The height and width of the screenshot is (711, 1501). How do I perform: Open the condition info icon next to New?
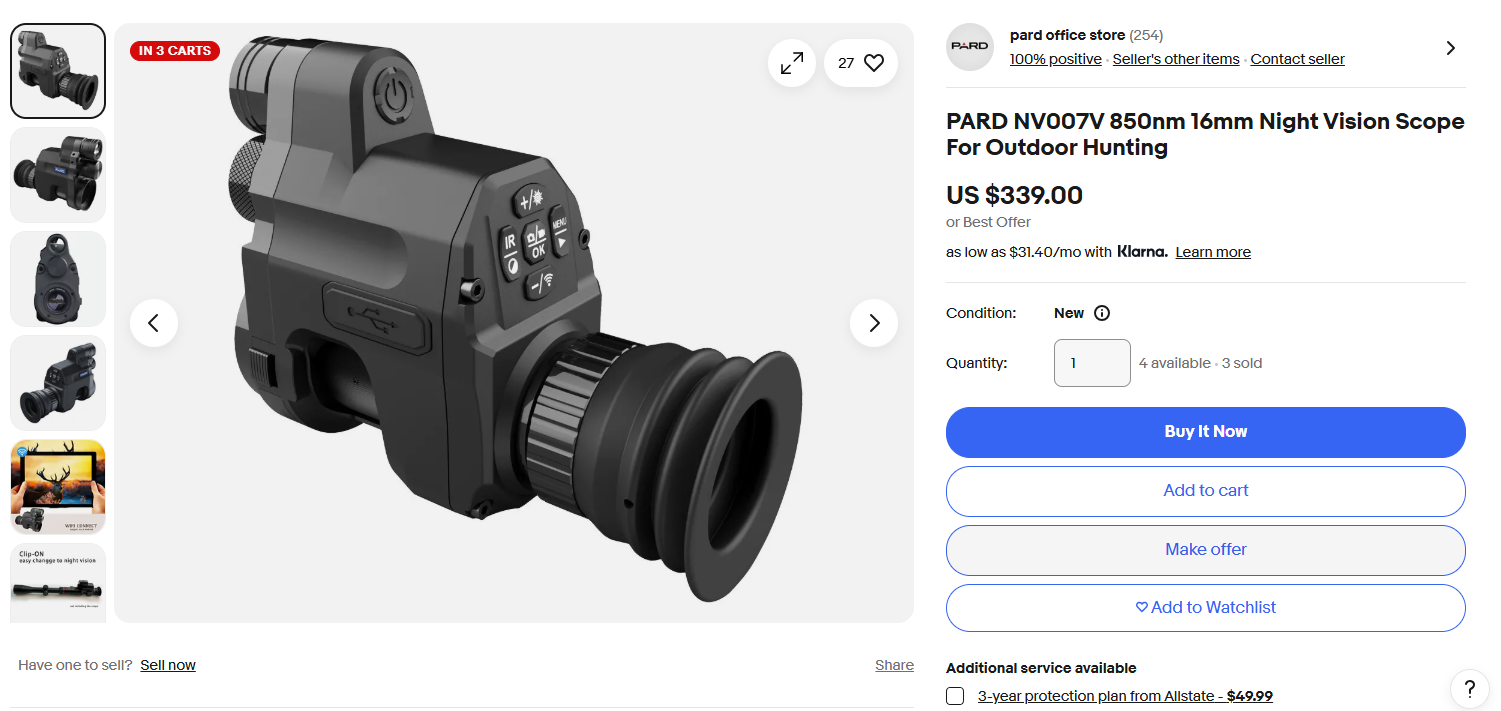[x=1102, y=313]
